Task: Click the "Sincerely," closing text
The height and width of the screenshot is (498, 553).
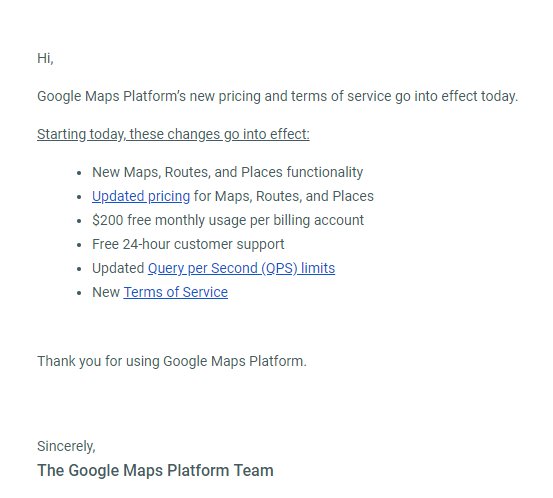Action: 66,447
